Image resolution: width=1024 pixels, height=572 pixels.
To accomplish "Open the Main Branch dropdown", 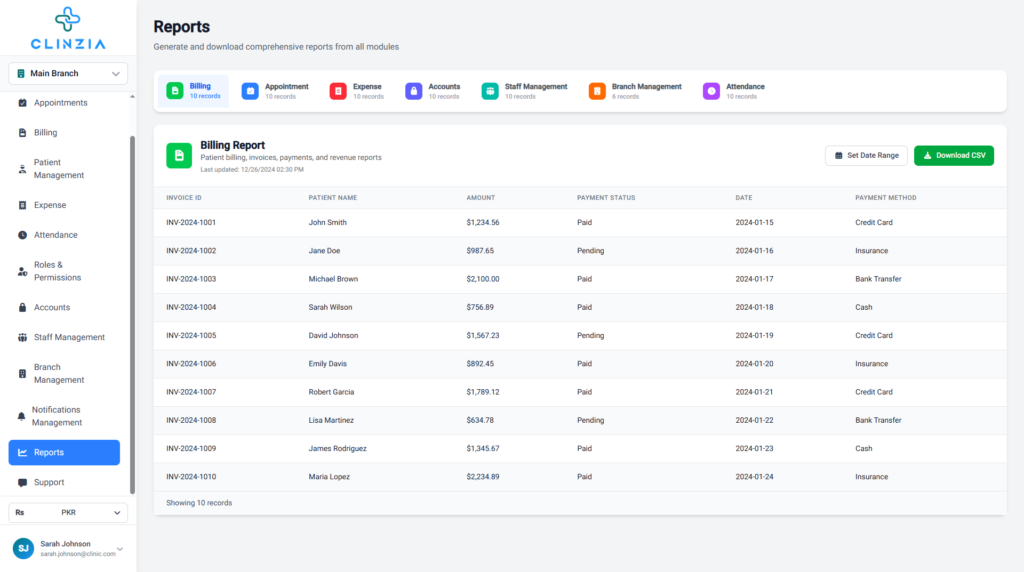I will (68, 74).
